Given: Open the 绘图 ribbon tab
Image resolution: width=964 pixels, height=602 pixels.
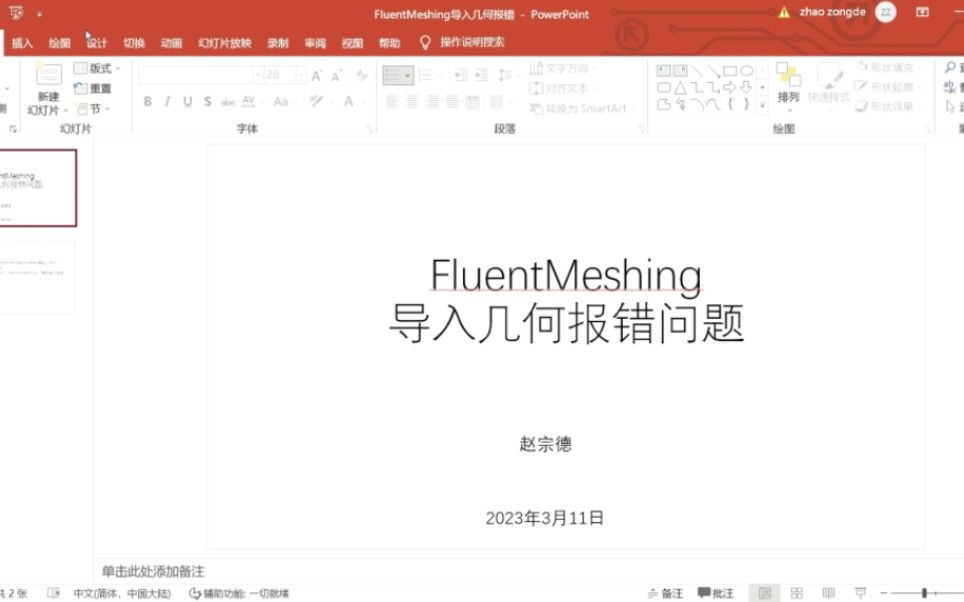Looking at the screenshot, I should (x=60, y=43).
